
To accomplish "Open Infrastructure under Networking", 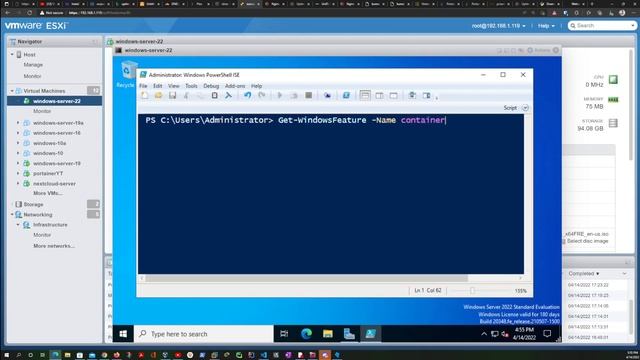I will pos(50,224).
